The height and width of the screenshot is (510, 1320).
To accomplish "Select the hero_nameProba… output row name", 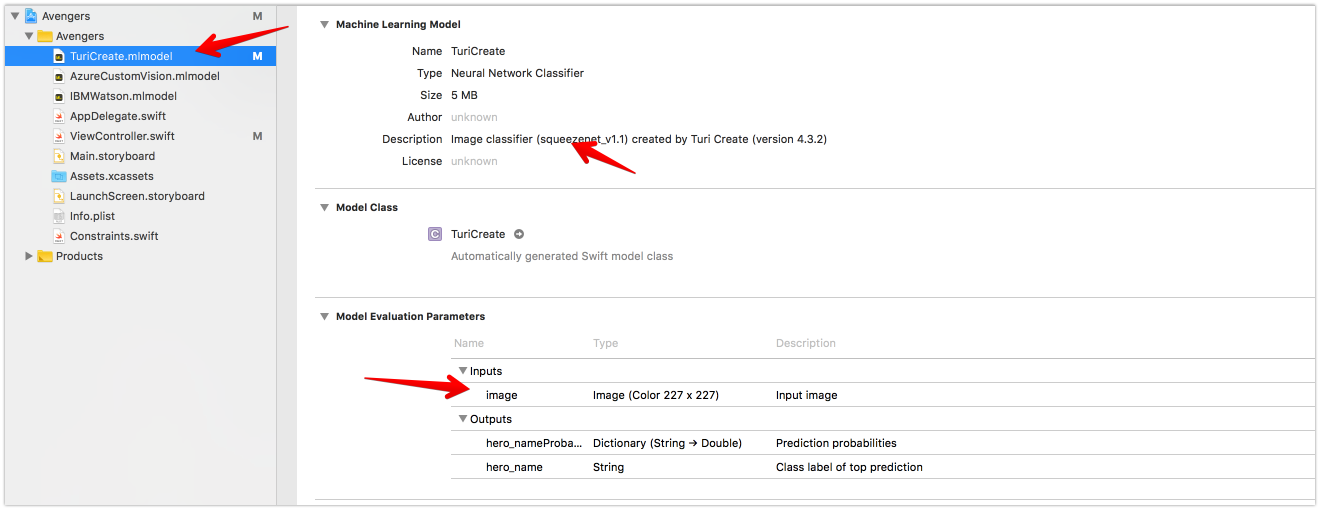I will (534, 443).
